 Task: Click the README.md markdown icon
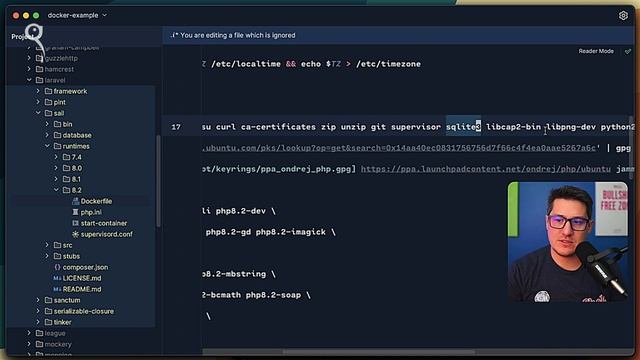click(x=57, y=289)
